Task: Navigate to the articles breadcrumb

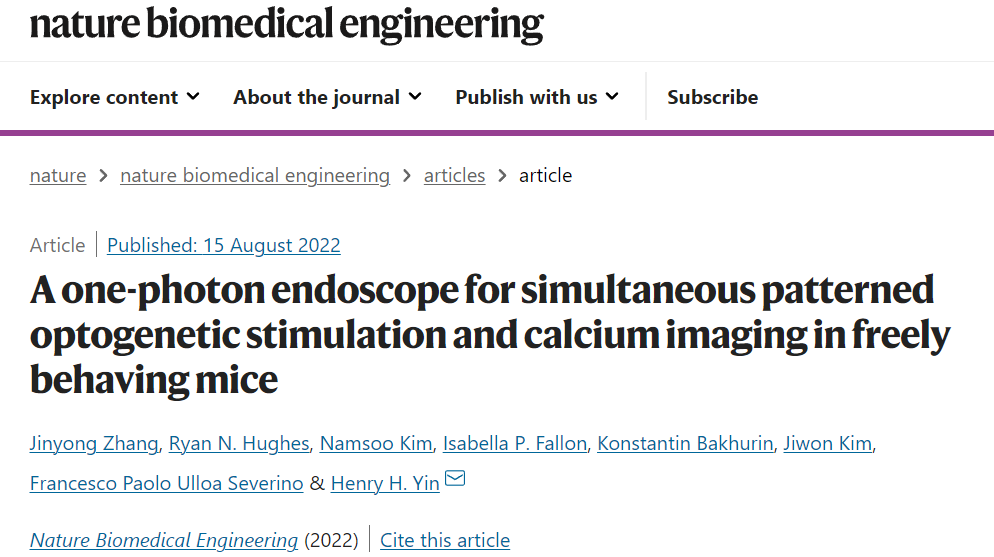Action: (455, 176)
